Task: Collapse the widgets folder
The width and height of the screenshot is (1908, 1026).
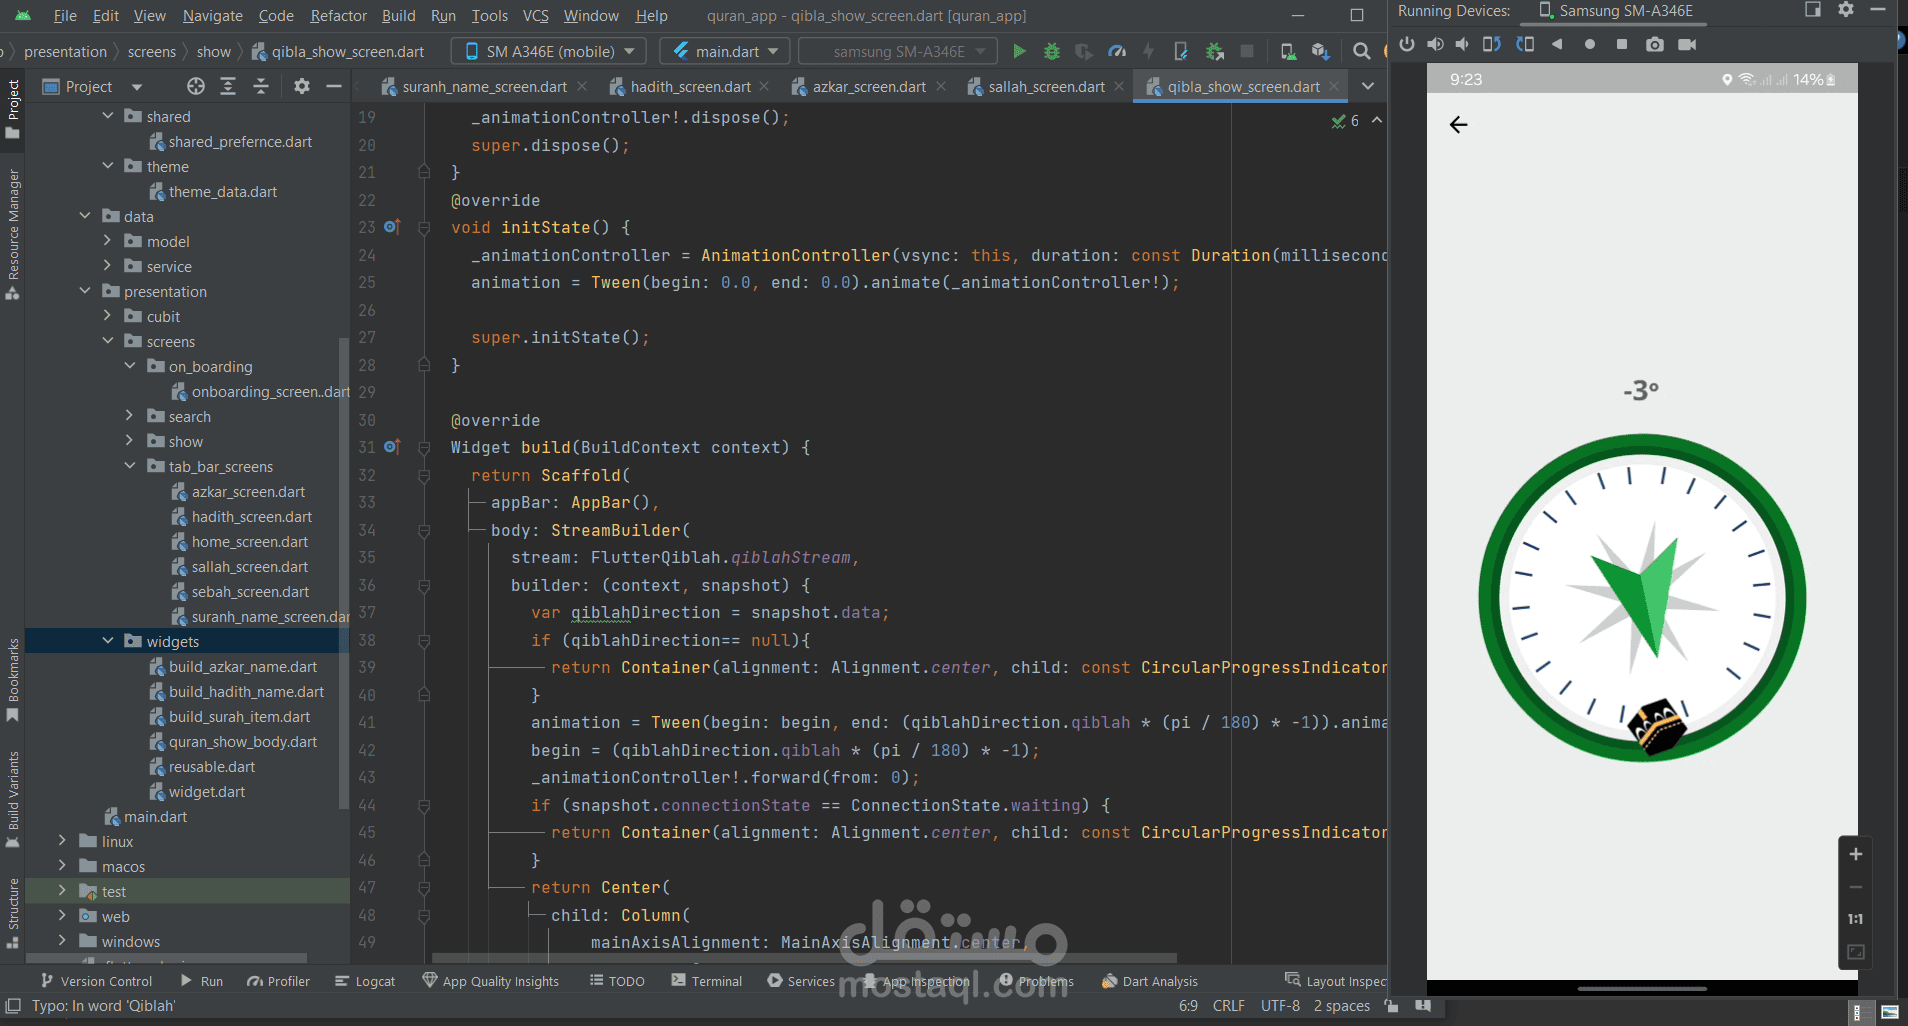Action: (107, 640)
